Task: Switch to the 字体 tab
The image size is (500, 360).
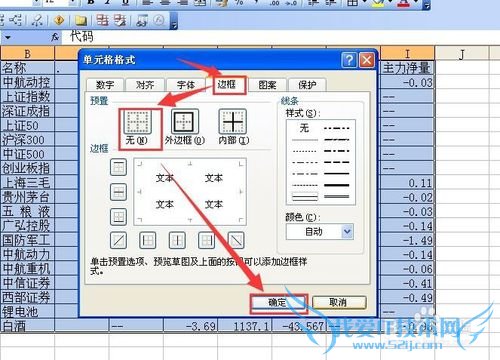Action: pos(186,85)
